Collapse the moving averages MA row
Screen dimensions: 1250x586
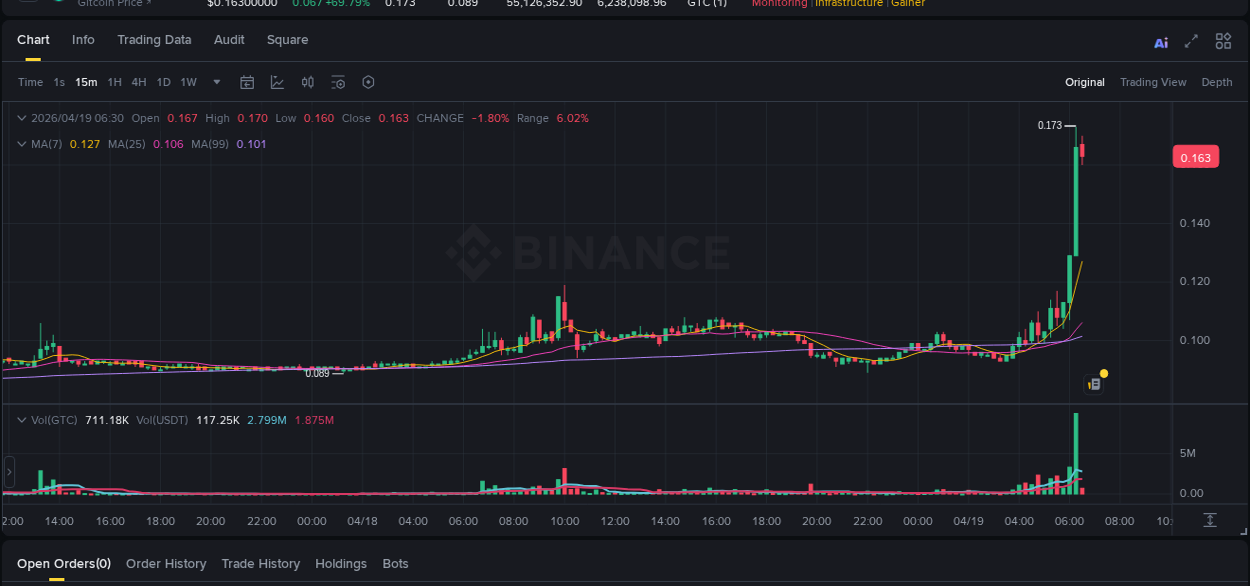click(x=21, y=144)
